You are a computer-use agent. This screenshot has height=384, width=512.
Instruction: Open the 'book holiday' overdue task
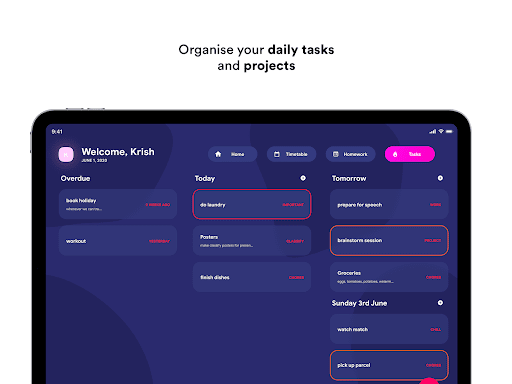118,204
